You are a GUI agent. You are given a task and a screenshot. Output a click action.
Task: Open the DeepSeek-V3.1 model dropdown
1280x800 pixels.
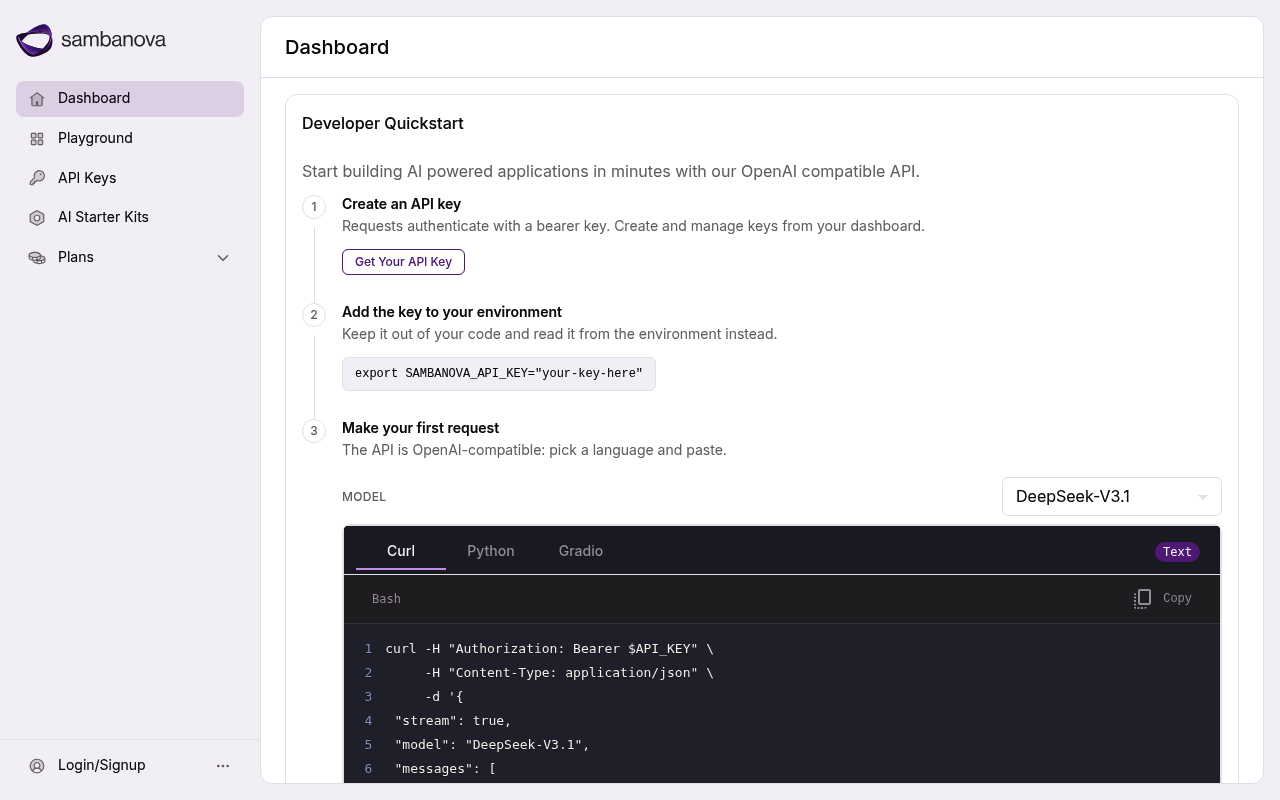tap(1112, 497)
